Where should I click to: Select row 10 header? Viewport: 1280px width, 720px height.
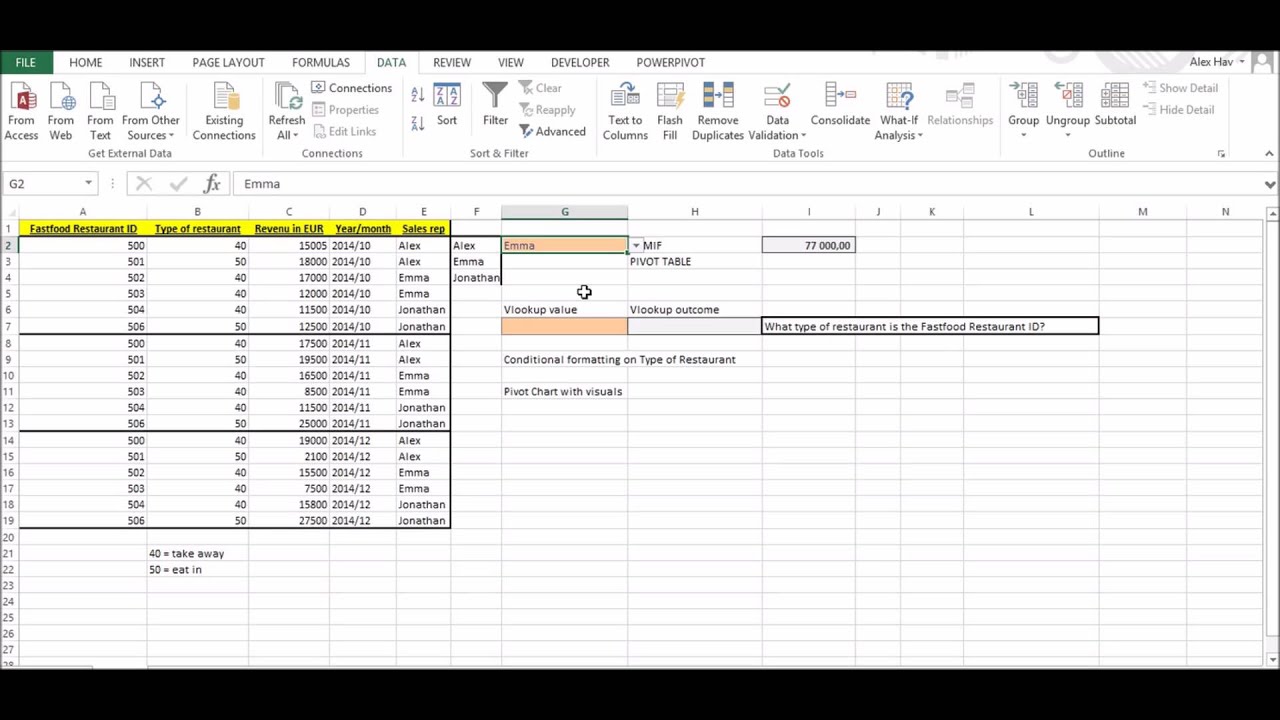pyautogui.click(x=9, y=375)
